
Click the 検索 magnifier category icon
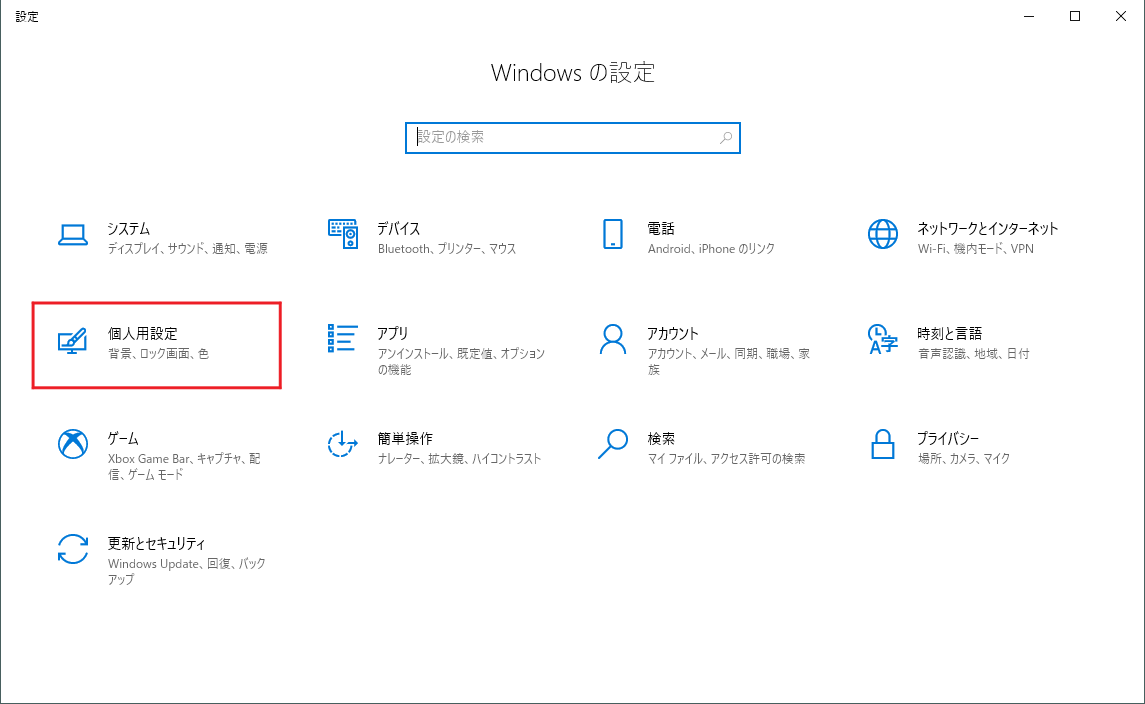[613, 444]
